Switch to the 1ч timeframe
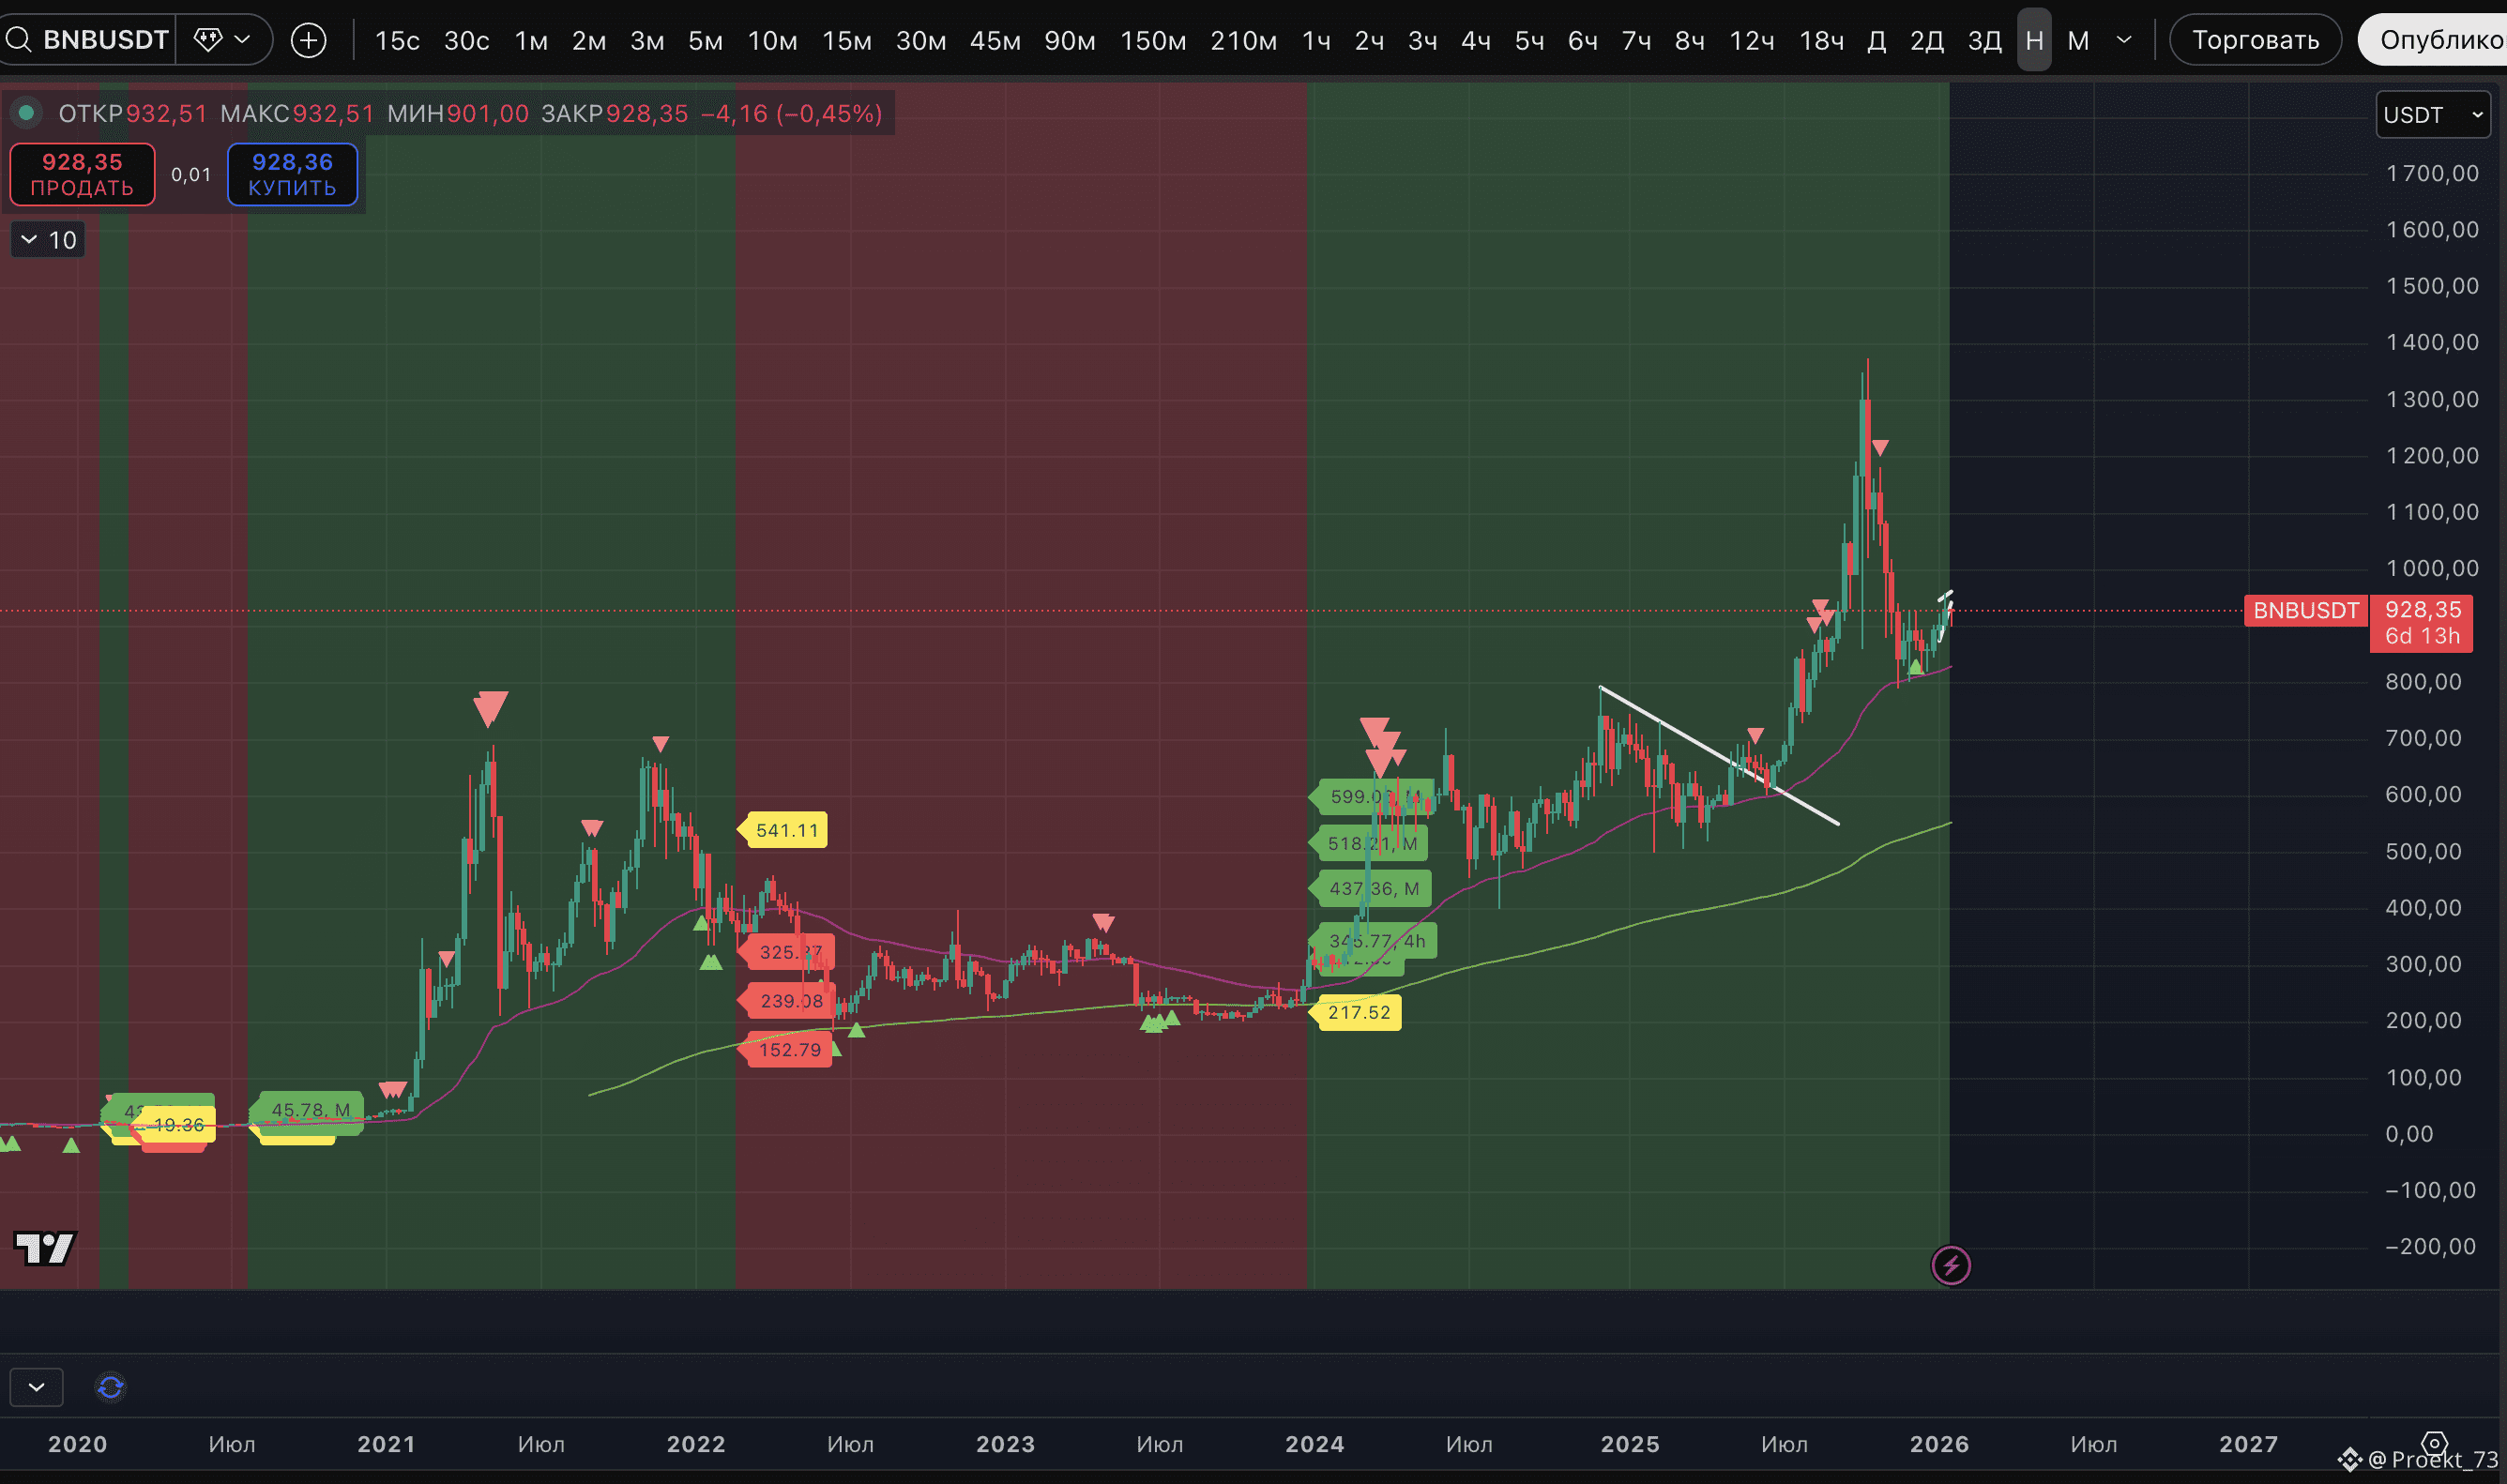The image size is (2507, 1484). 1316,40
